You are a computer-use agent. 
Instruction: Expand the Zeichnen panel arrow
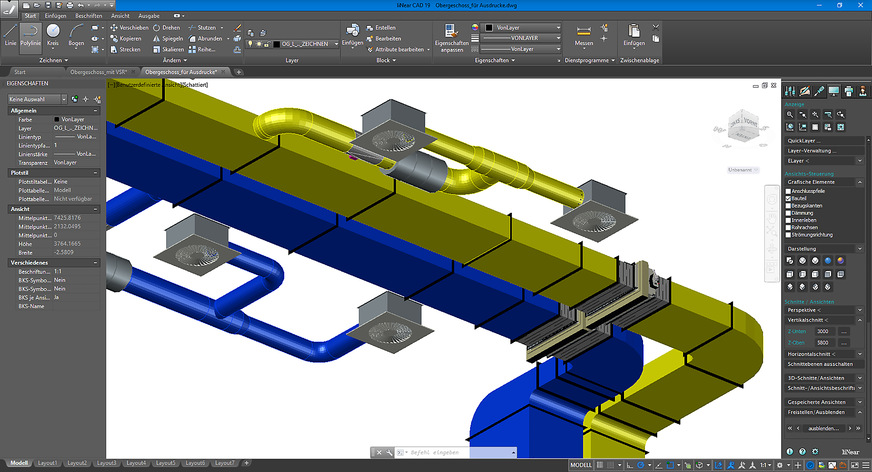tap(66, 60)
